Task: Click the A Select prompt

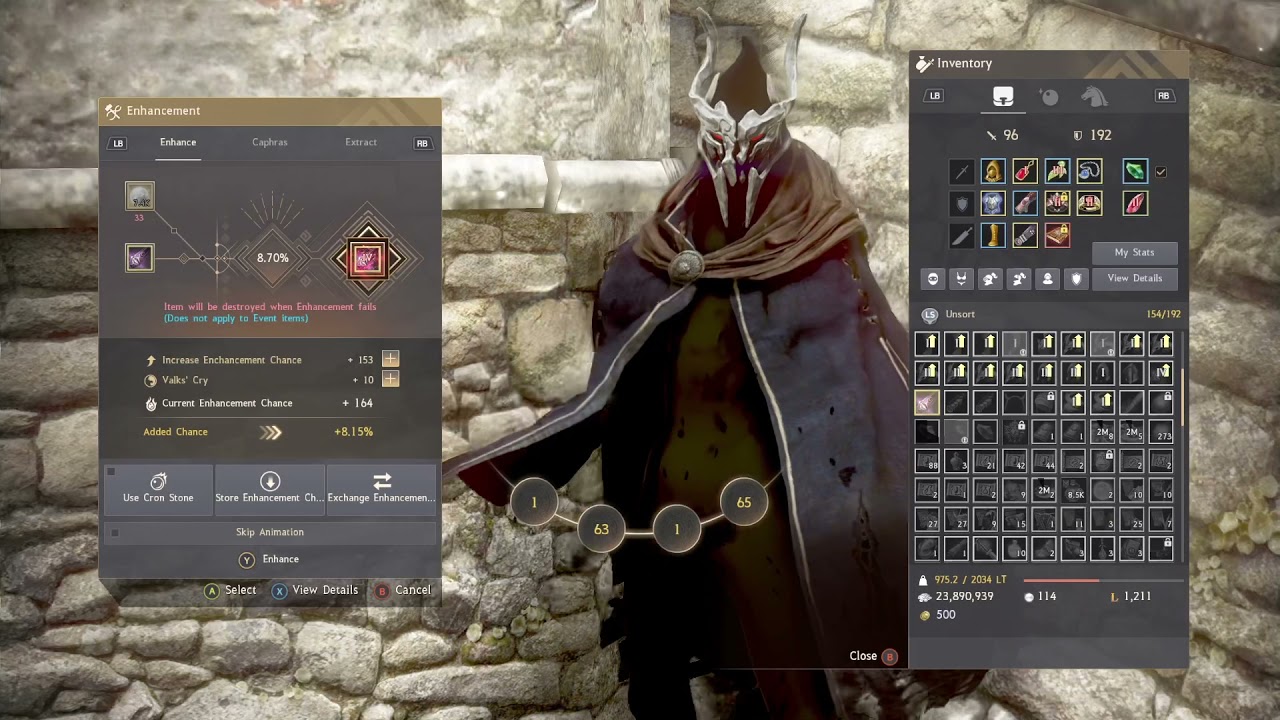Action: click(x=230, y=590)
